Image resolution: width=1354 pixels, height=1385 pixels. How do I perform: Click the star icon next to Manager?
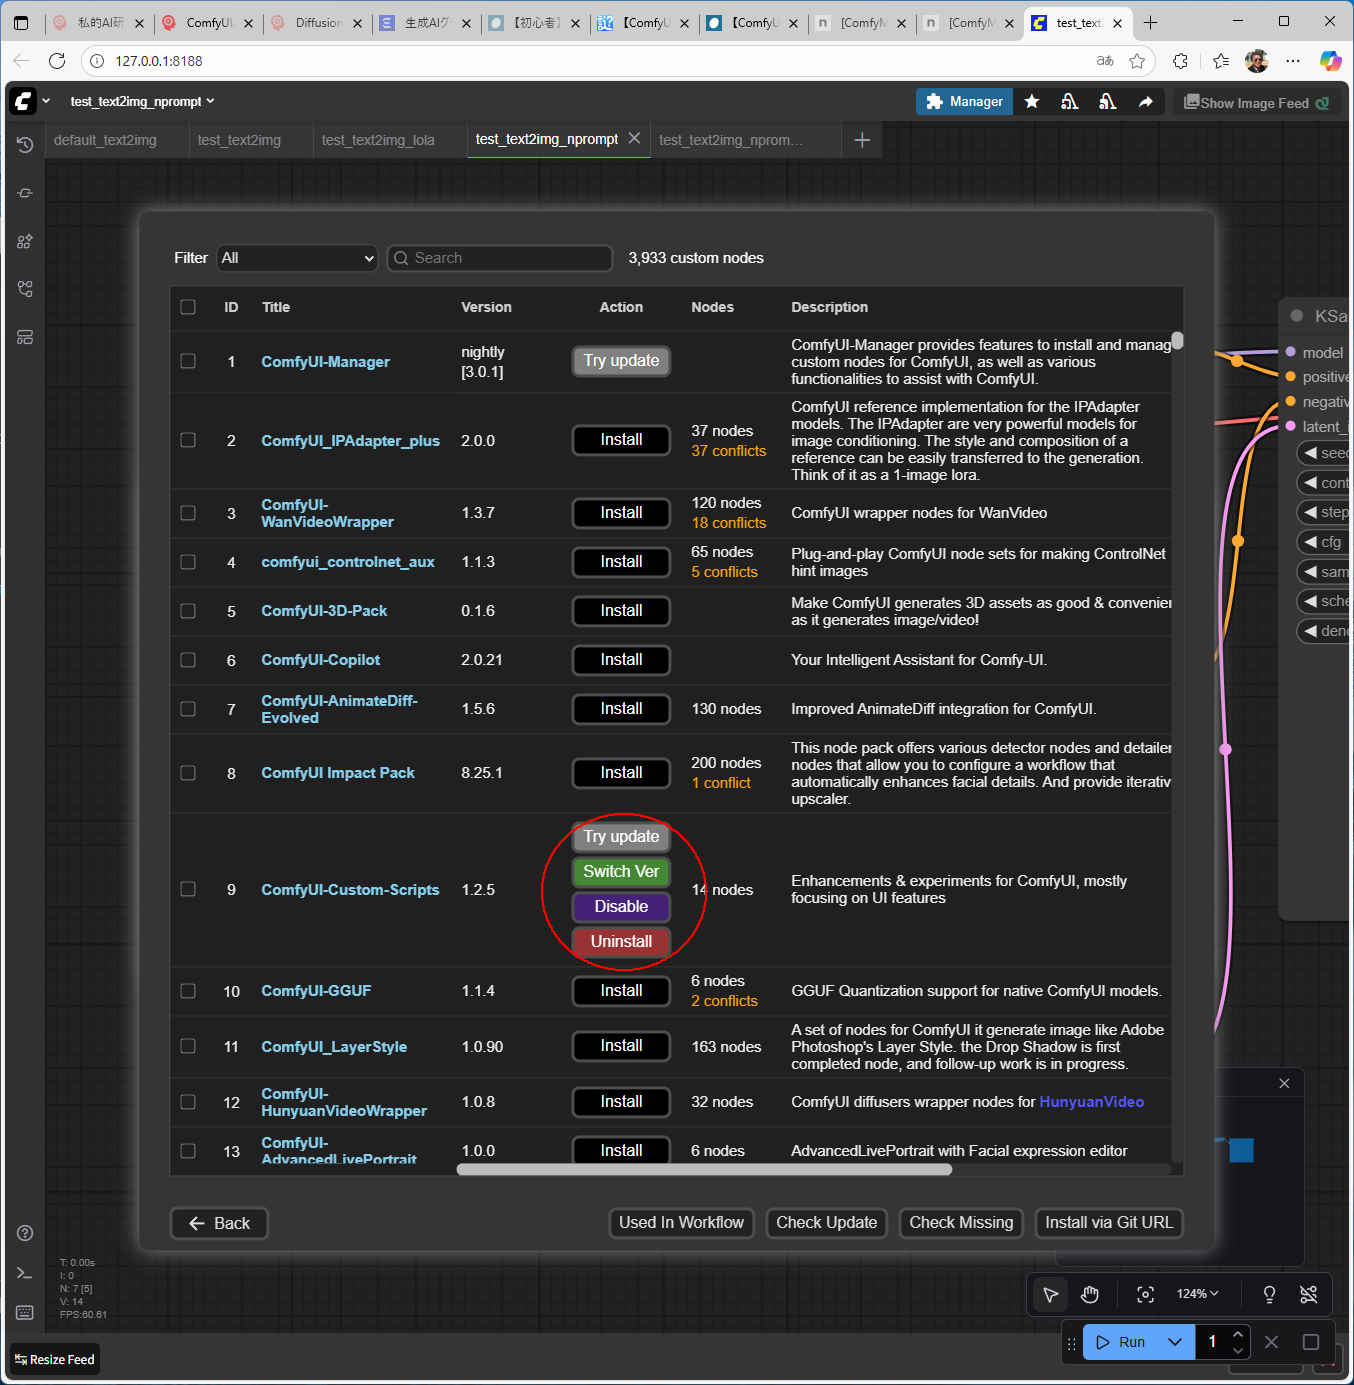click(1032, 102)
